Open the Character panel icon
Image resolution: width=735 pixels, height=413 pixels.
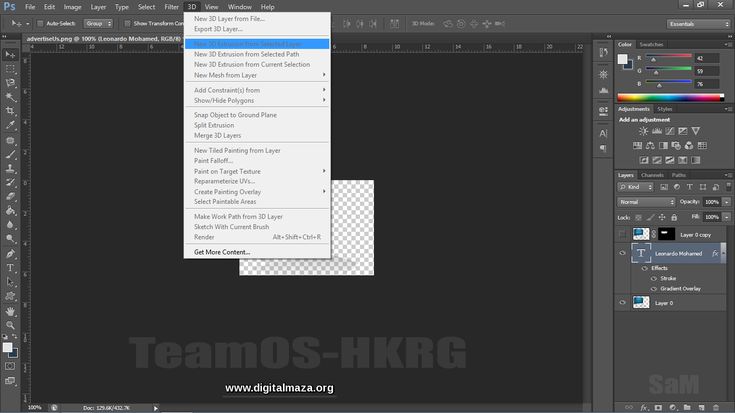[603, 133]
